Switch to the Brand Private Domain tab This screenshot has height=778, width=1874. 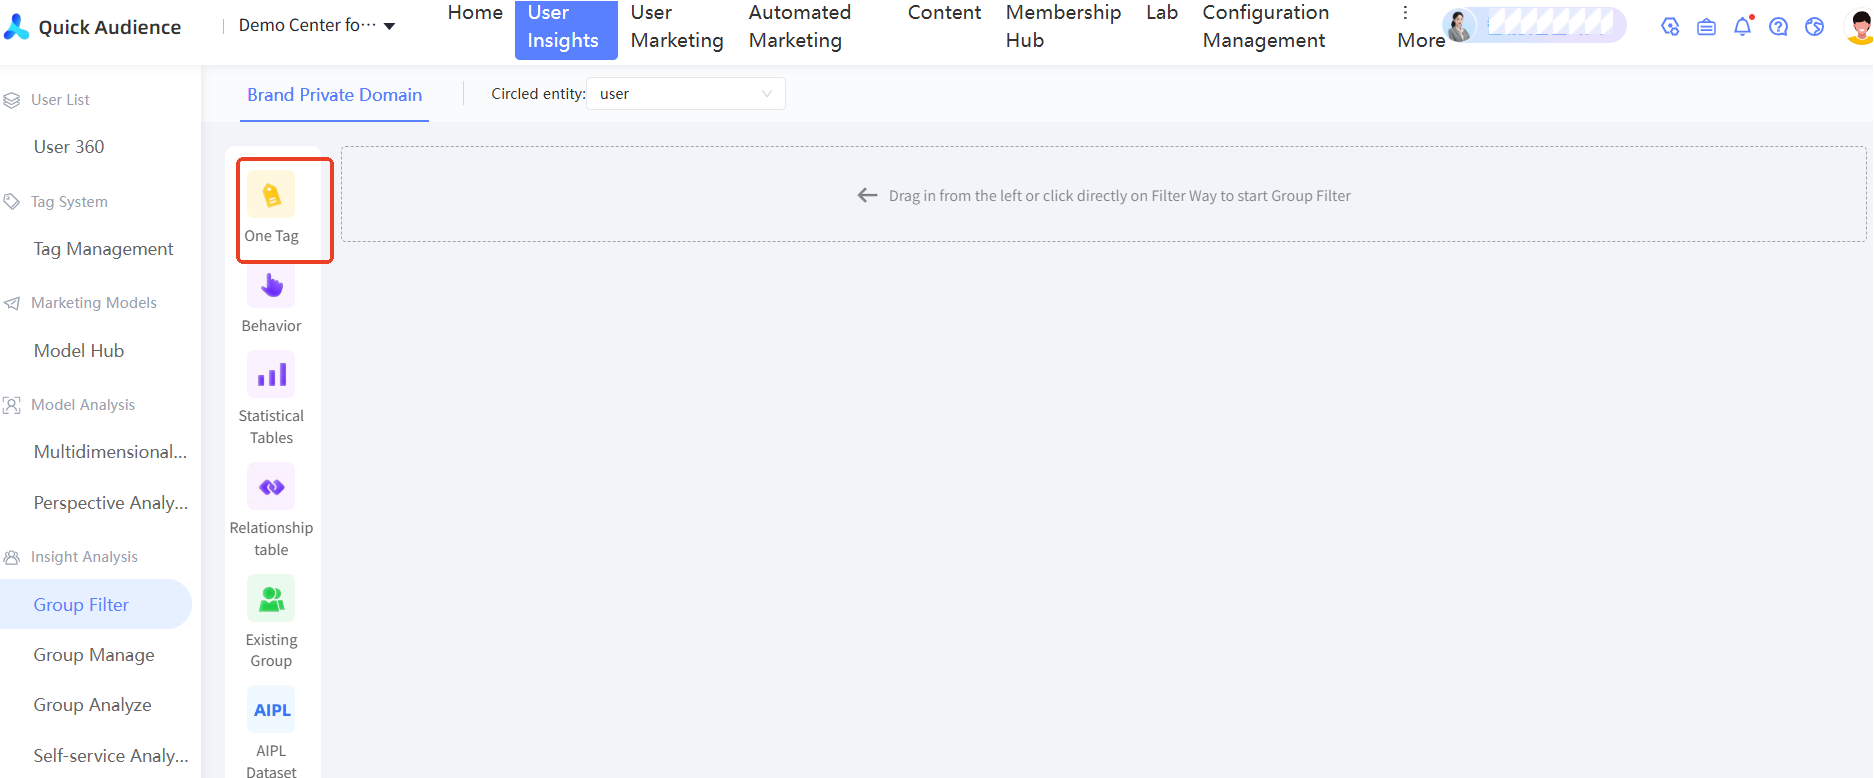point(335,95)
